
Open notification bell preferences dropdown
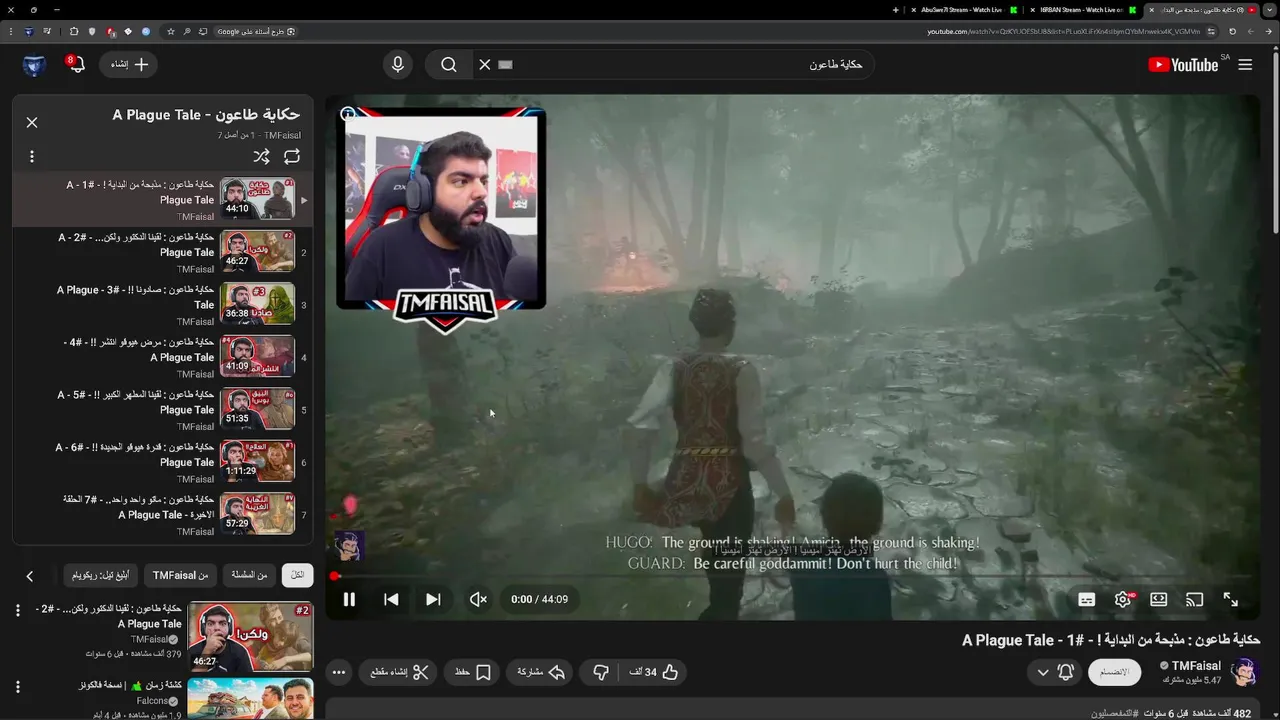point(1055,672)
